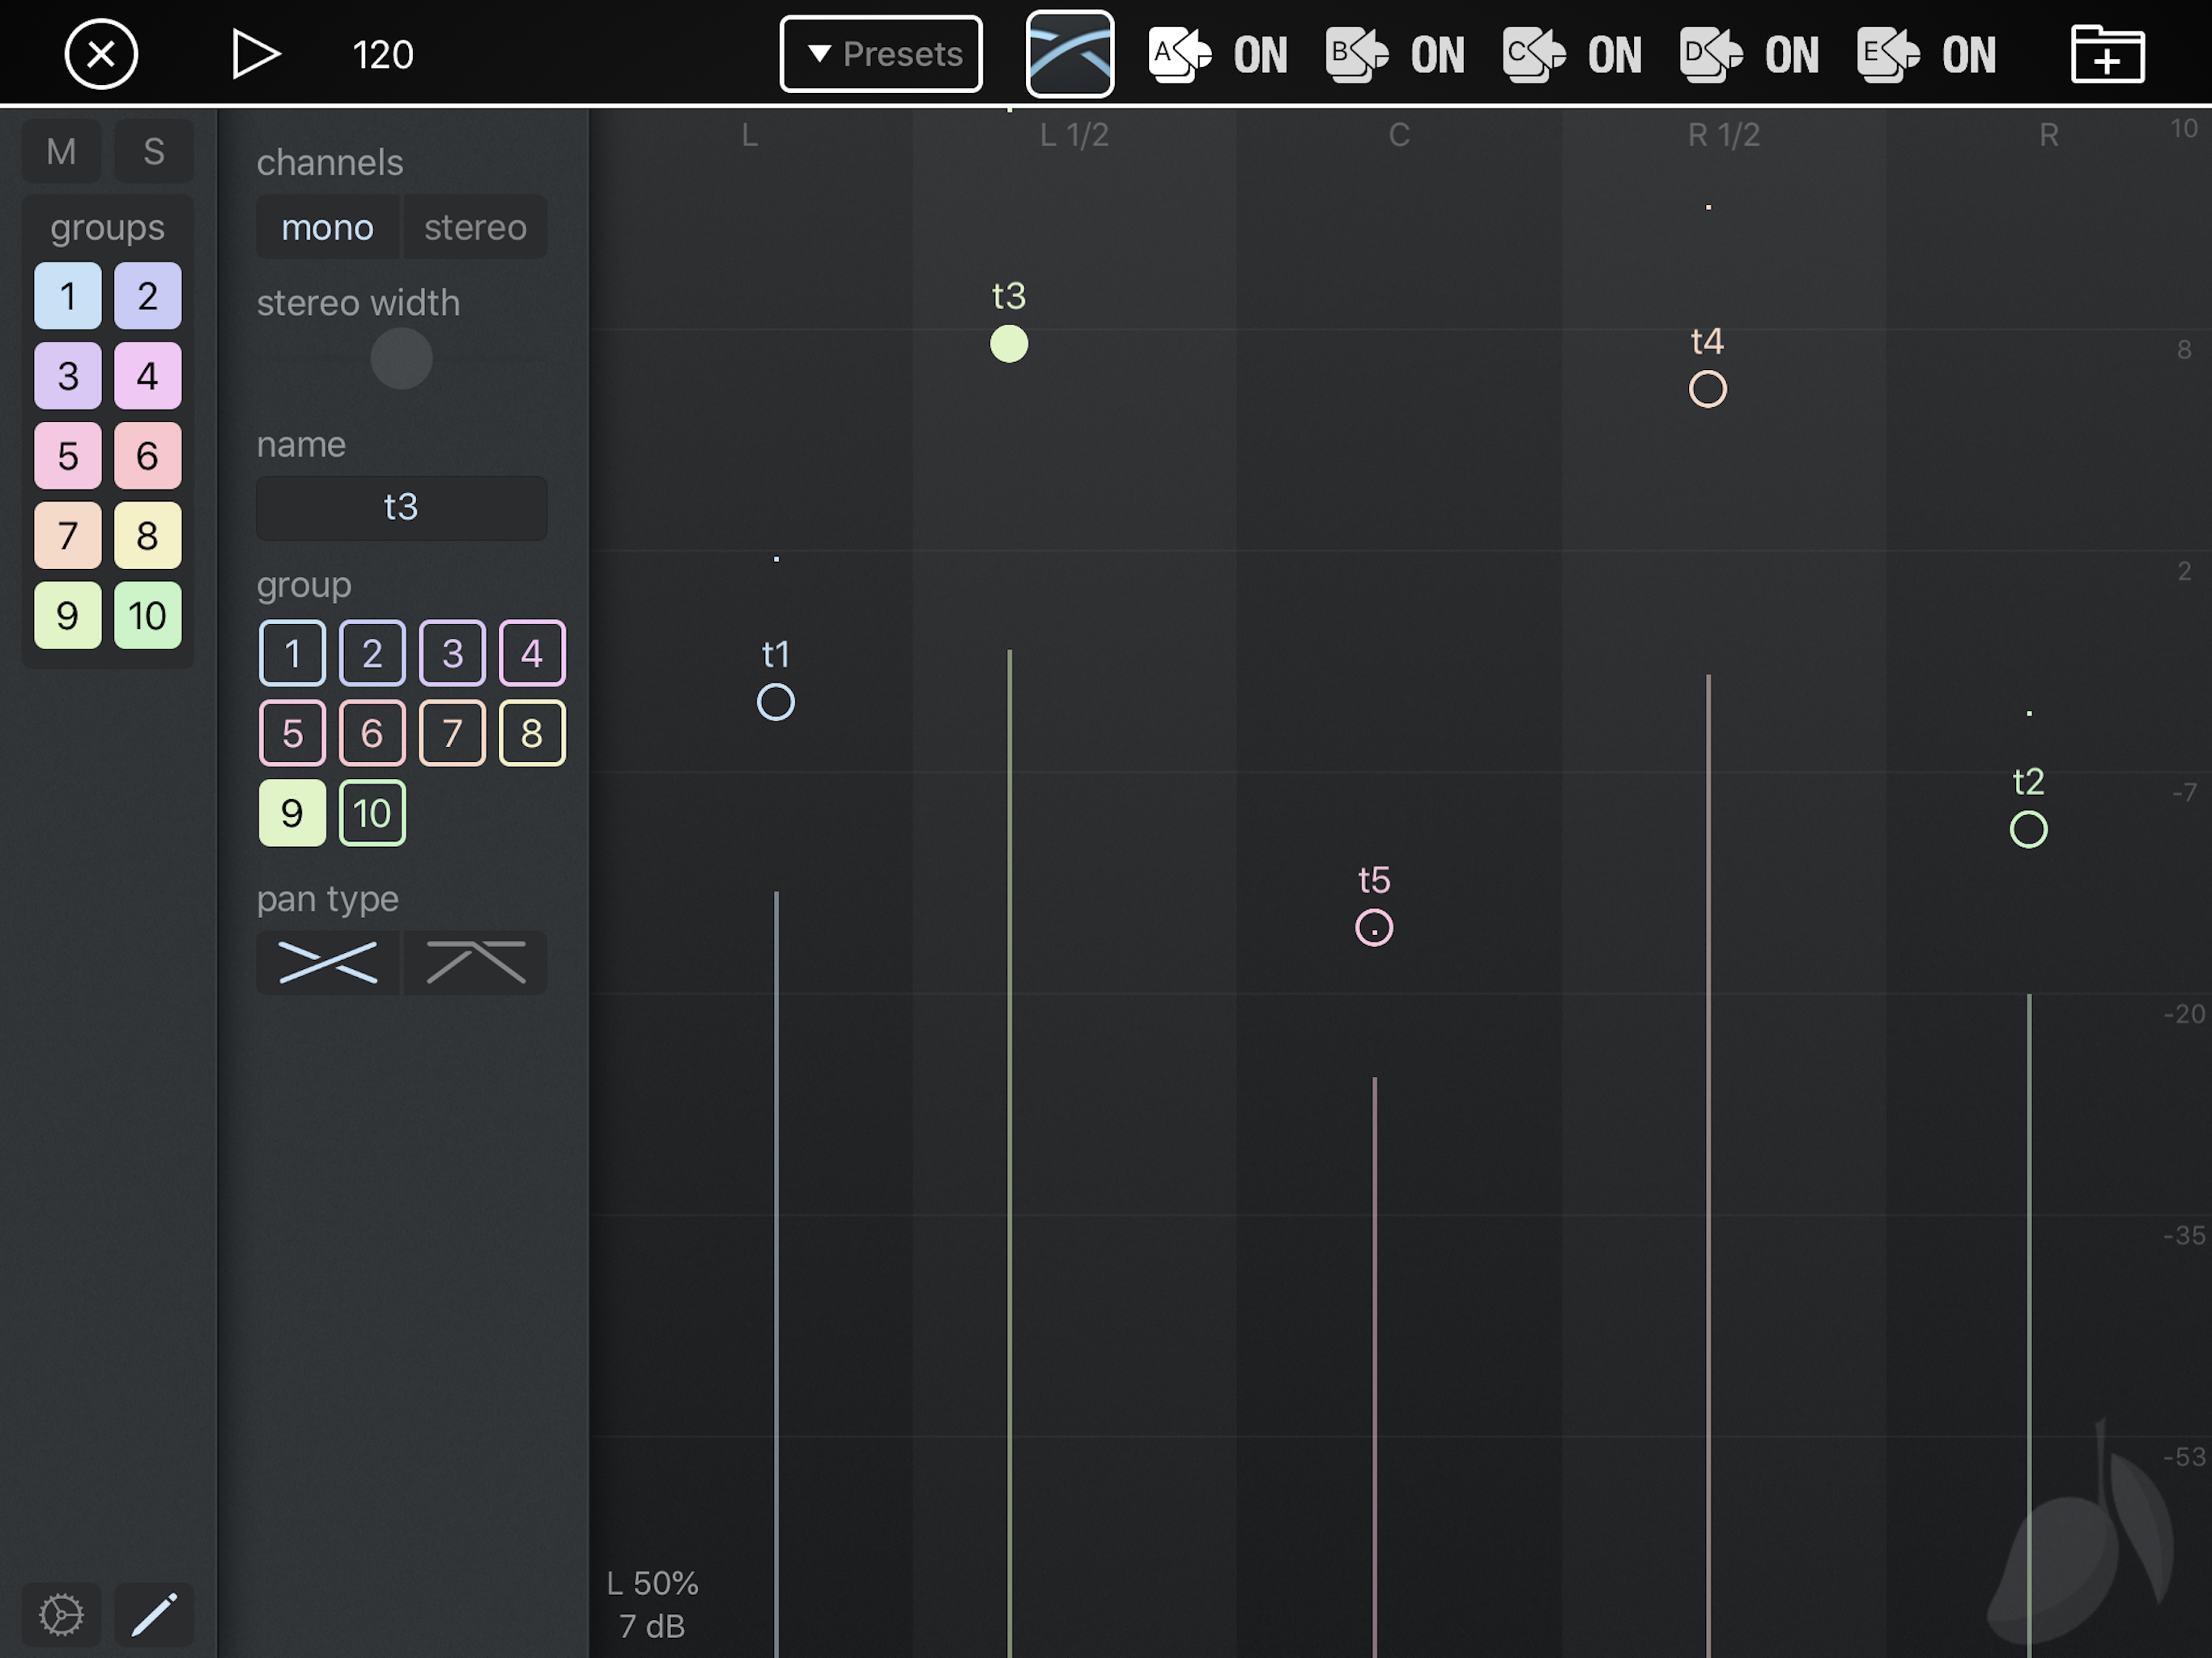Assign track to group 4 outline button
This screenshot has width=2212, height=1658.
pyautogui.click(x=532, y=653)
